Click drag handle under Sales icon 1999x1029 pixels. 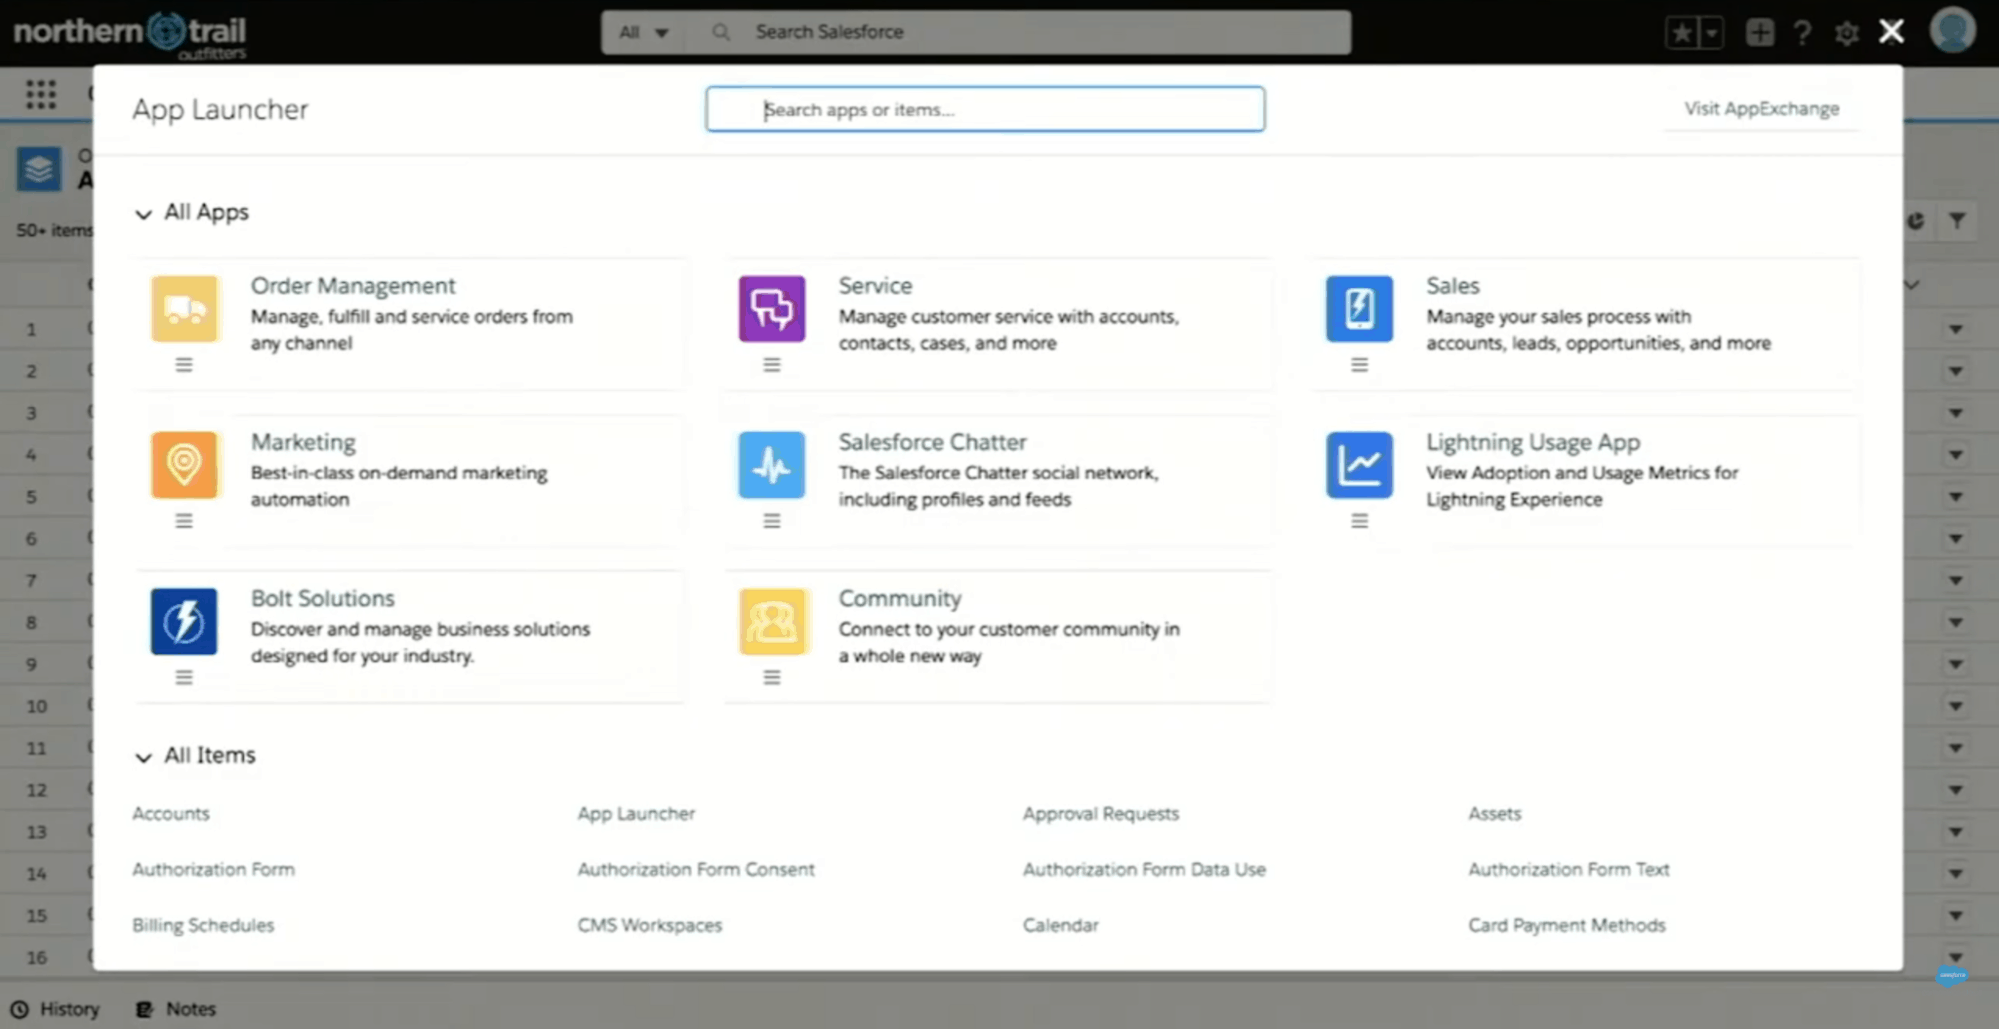click(1359, 365)
